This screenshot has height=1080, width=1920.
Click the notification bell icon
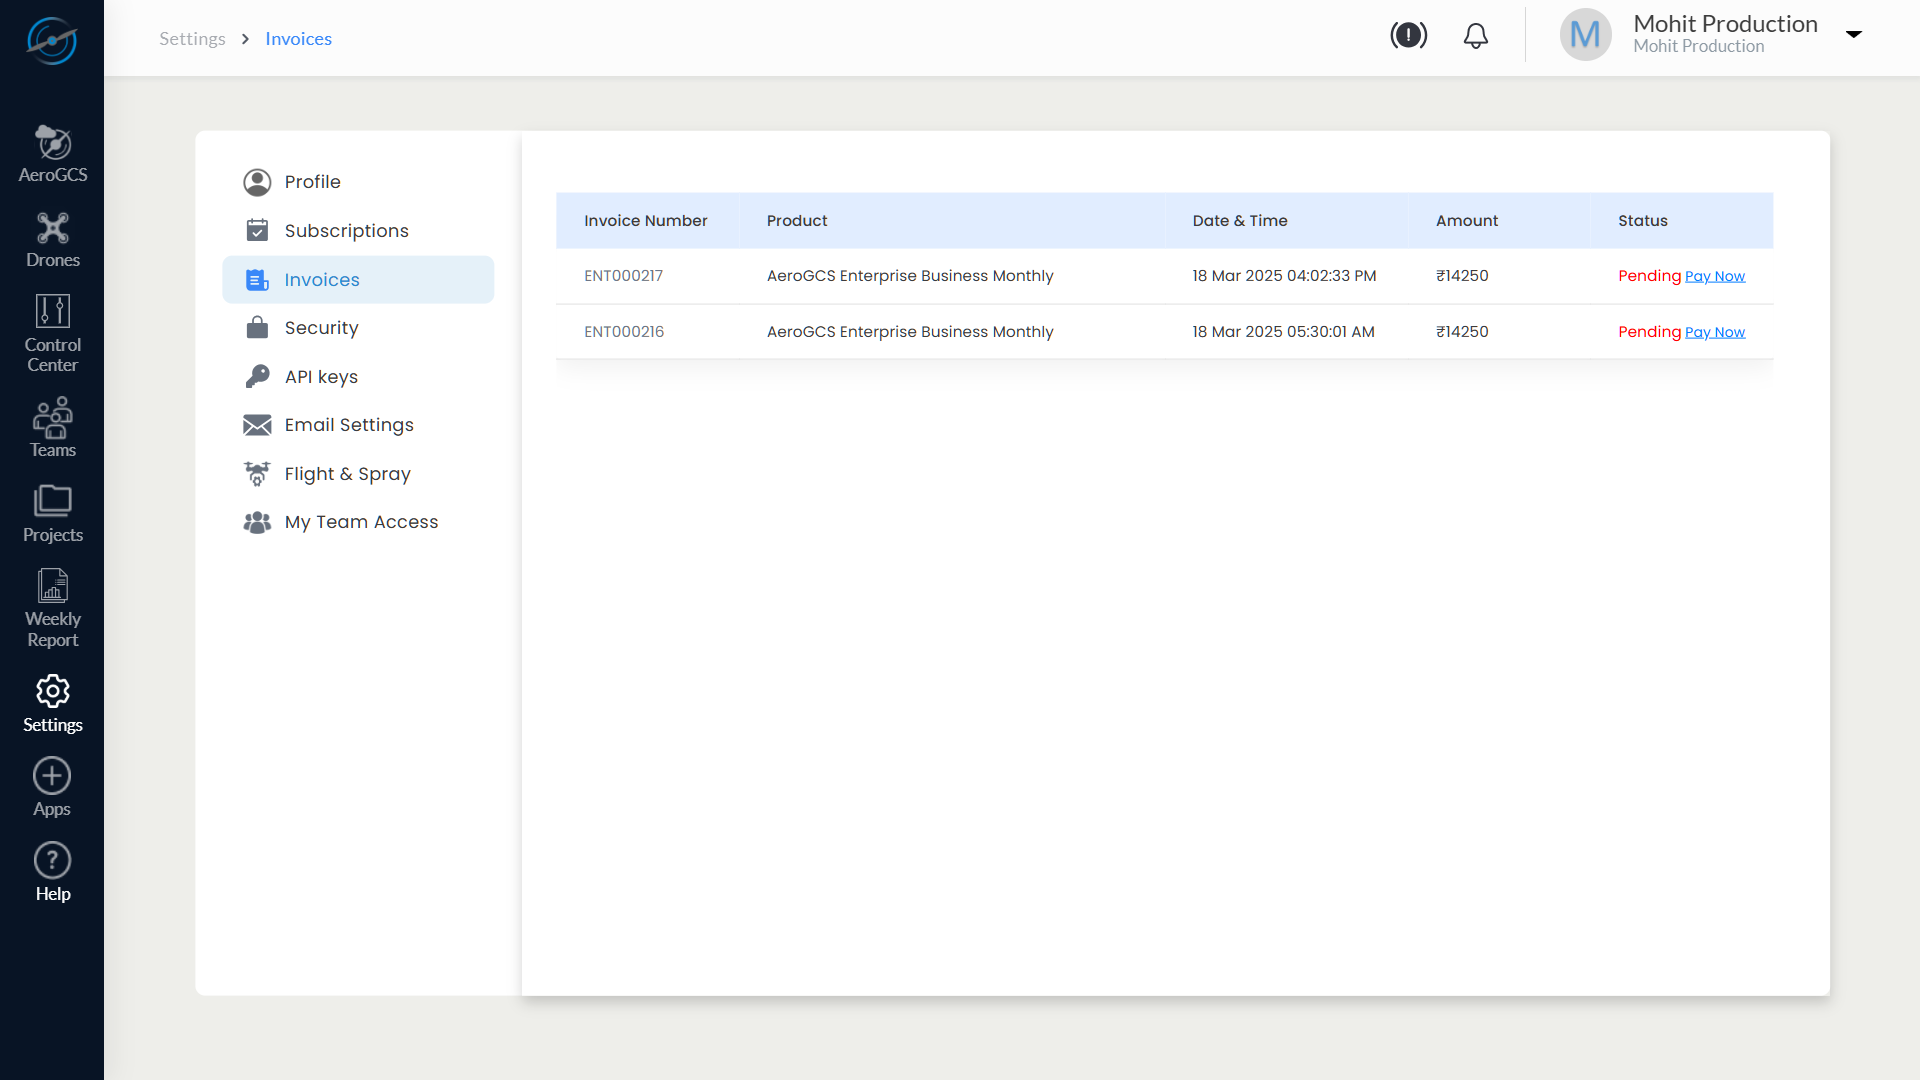[1475, 36]
